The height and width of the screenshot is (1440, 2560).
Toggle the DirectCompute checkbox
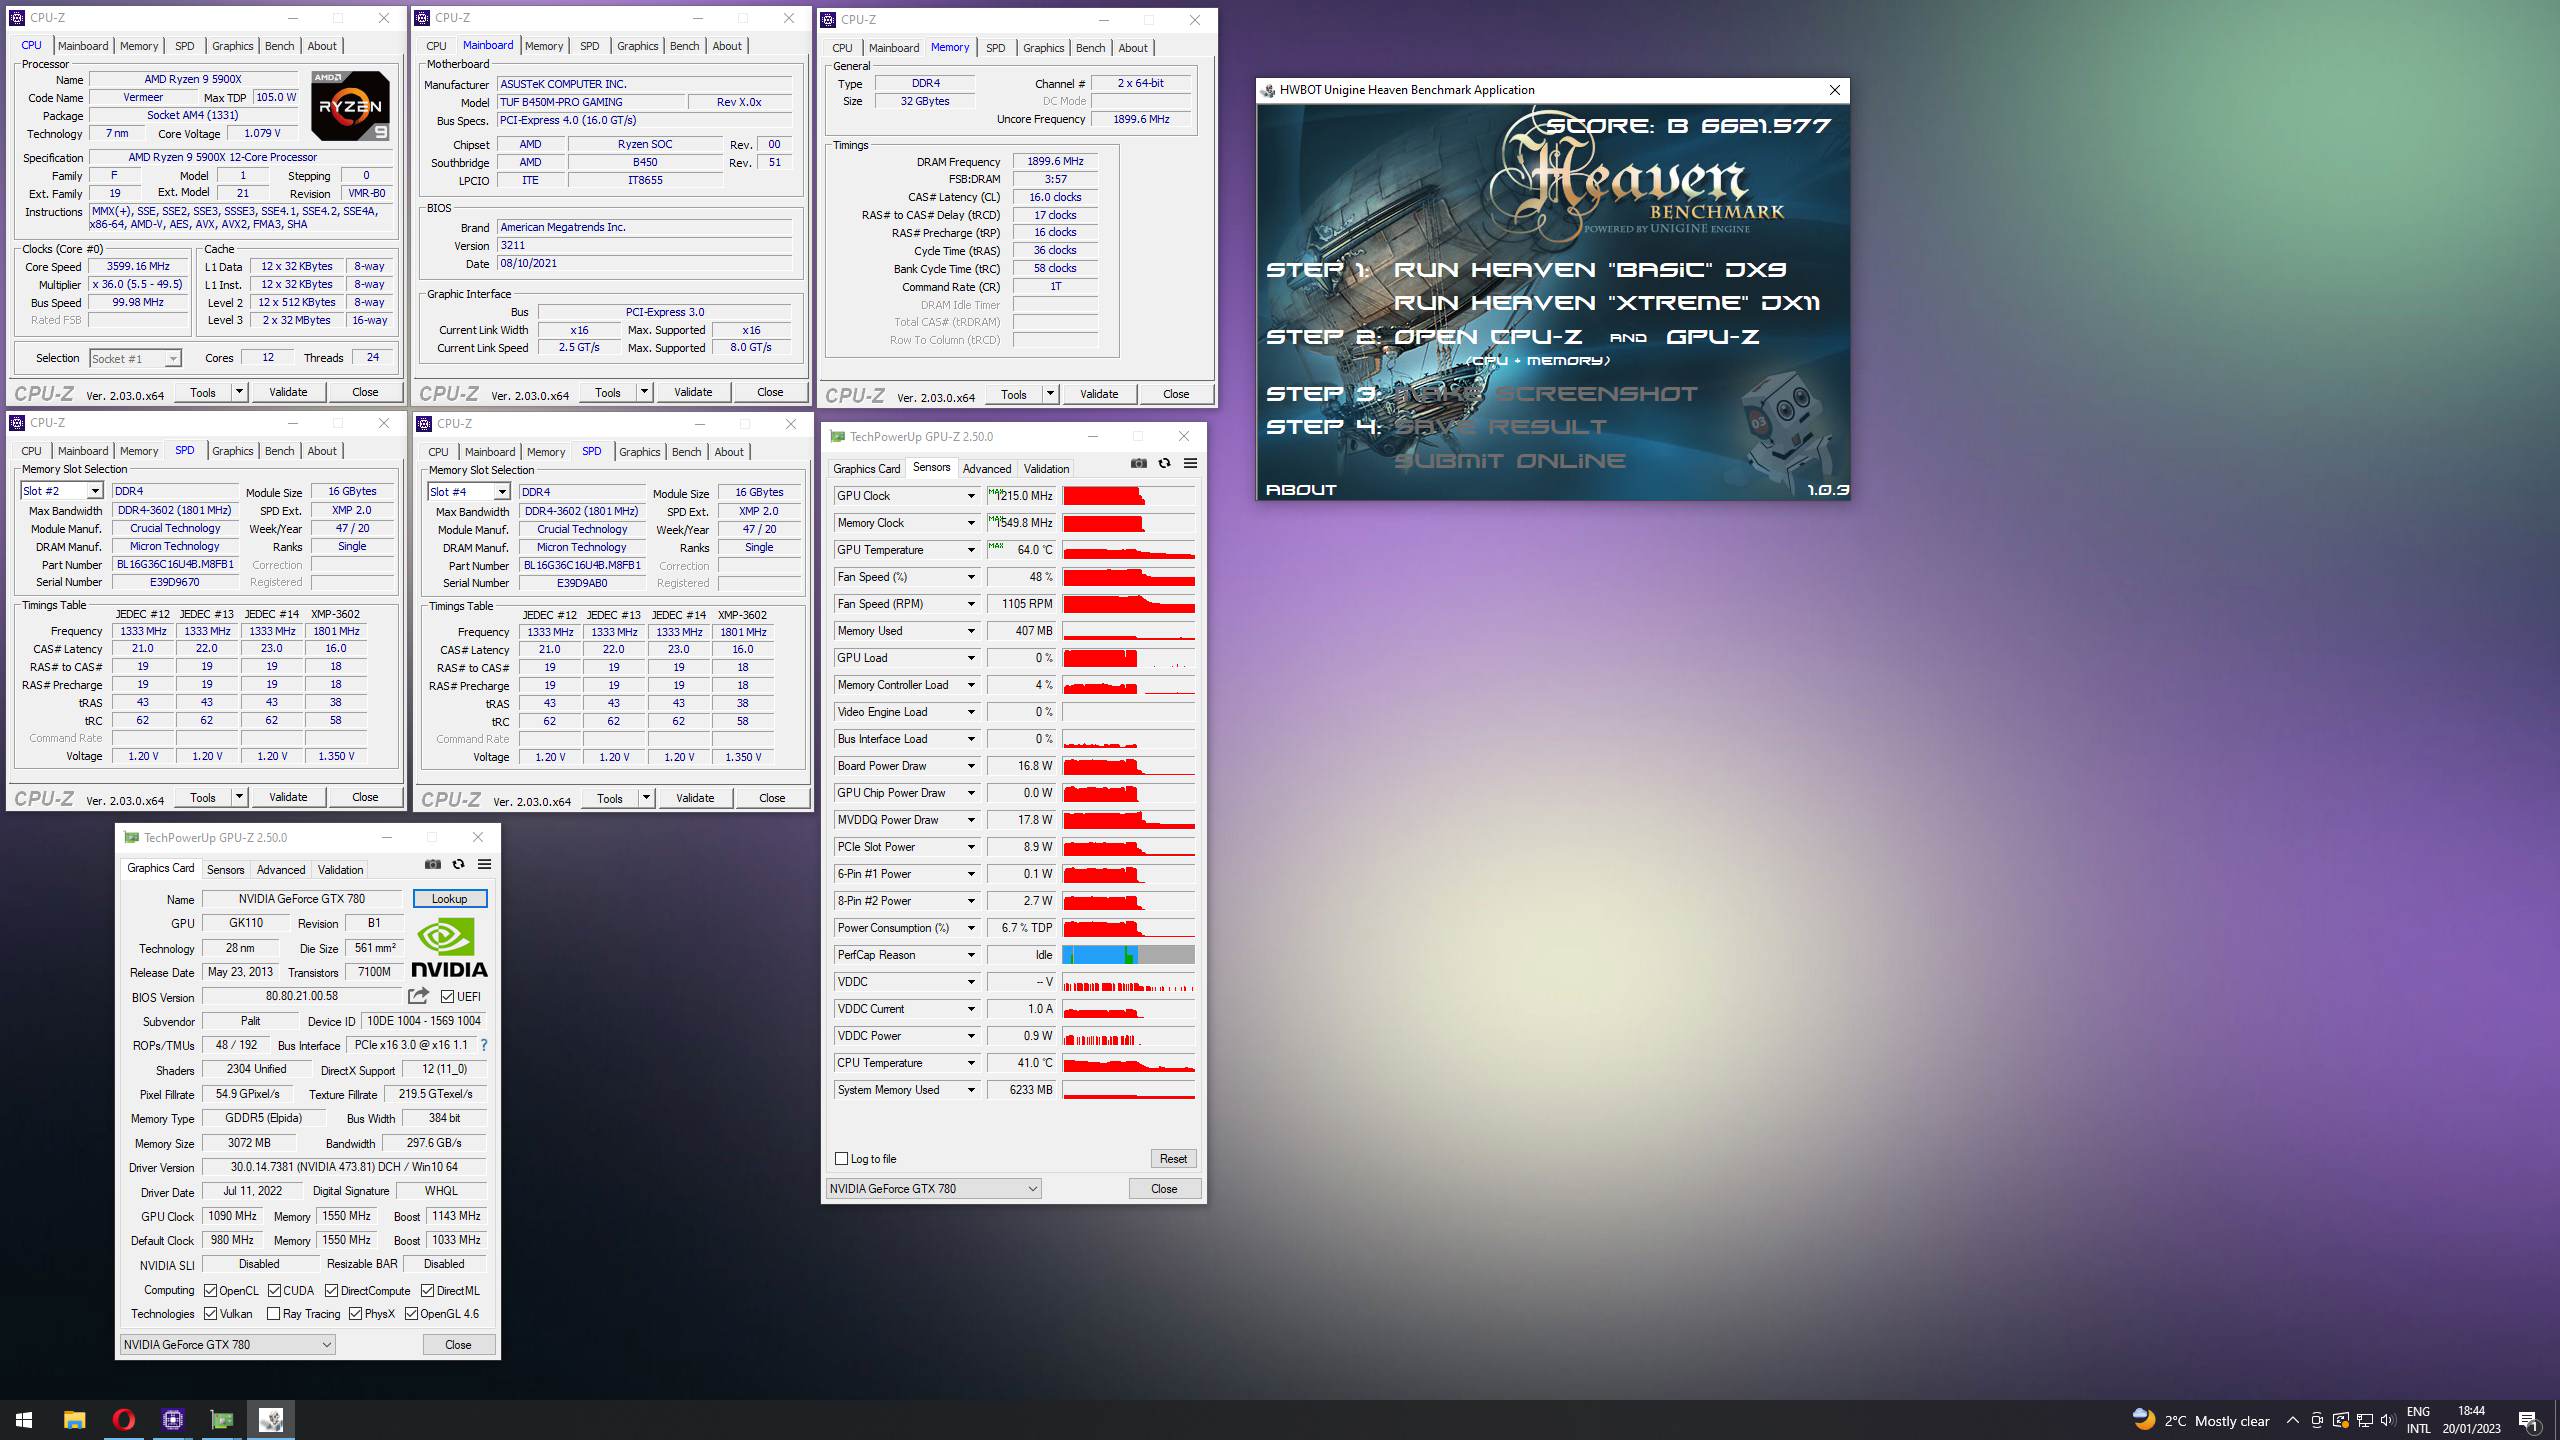click(331, 1291)
